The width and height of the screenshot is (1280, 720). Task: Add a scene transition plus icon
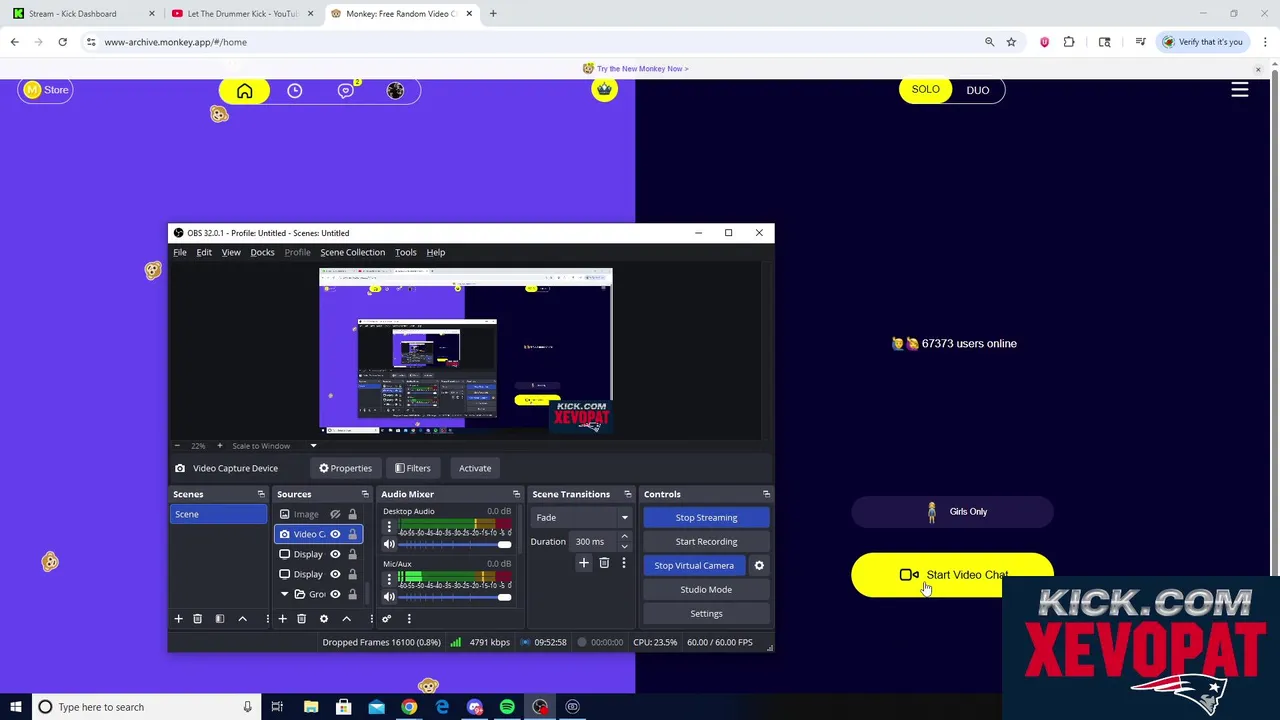(x=584, y=564)
